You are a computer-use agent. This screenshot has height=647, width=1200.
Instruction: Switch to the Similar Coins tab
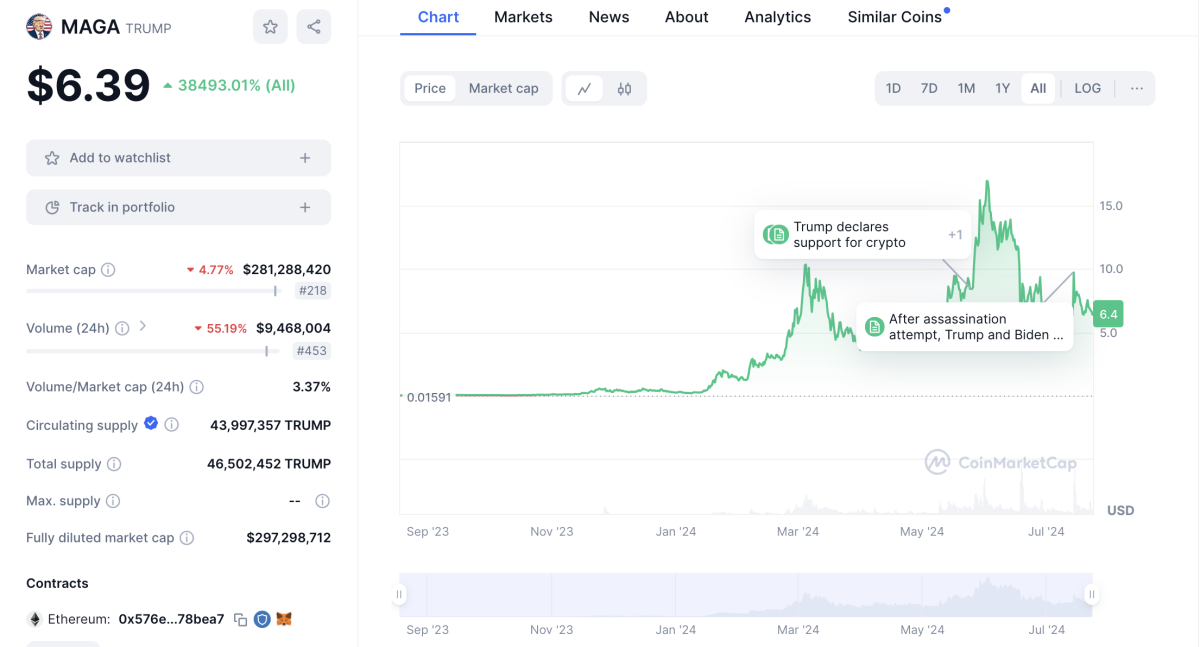click(895, 17)
